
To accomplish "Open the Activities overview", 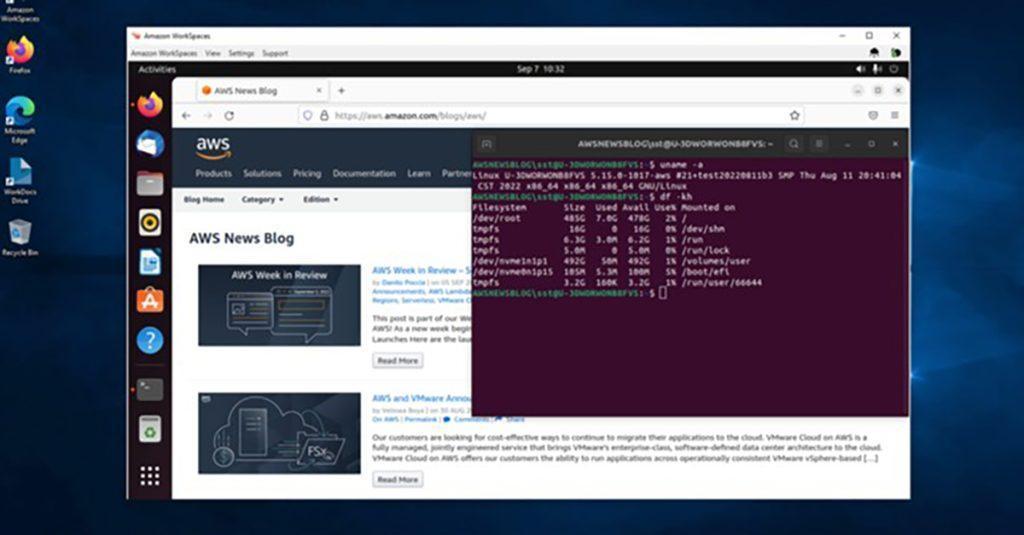I will [x=157, y=69].
